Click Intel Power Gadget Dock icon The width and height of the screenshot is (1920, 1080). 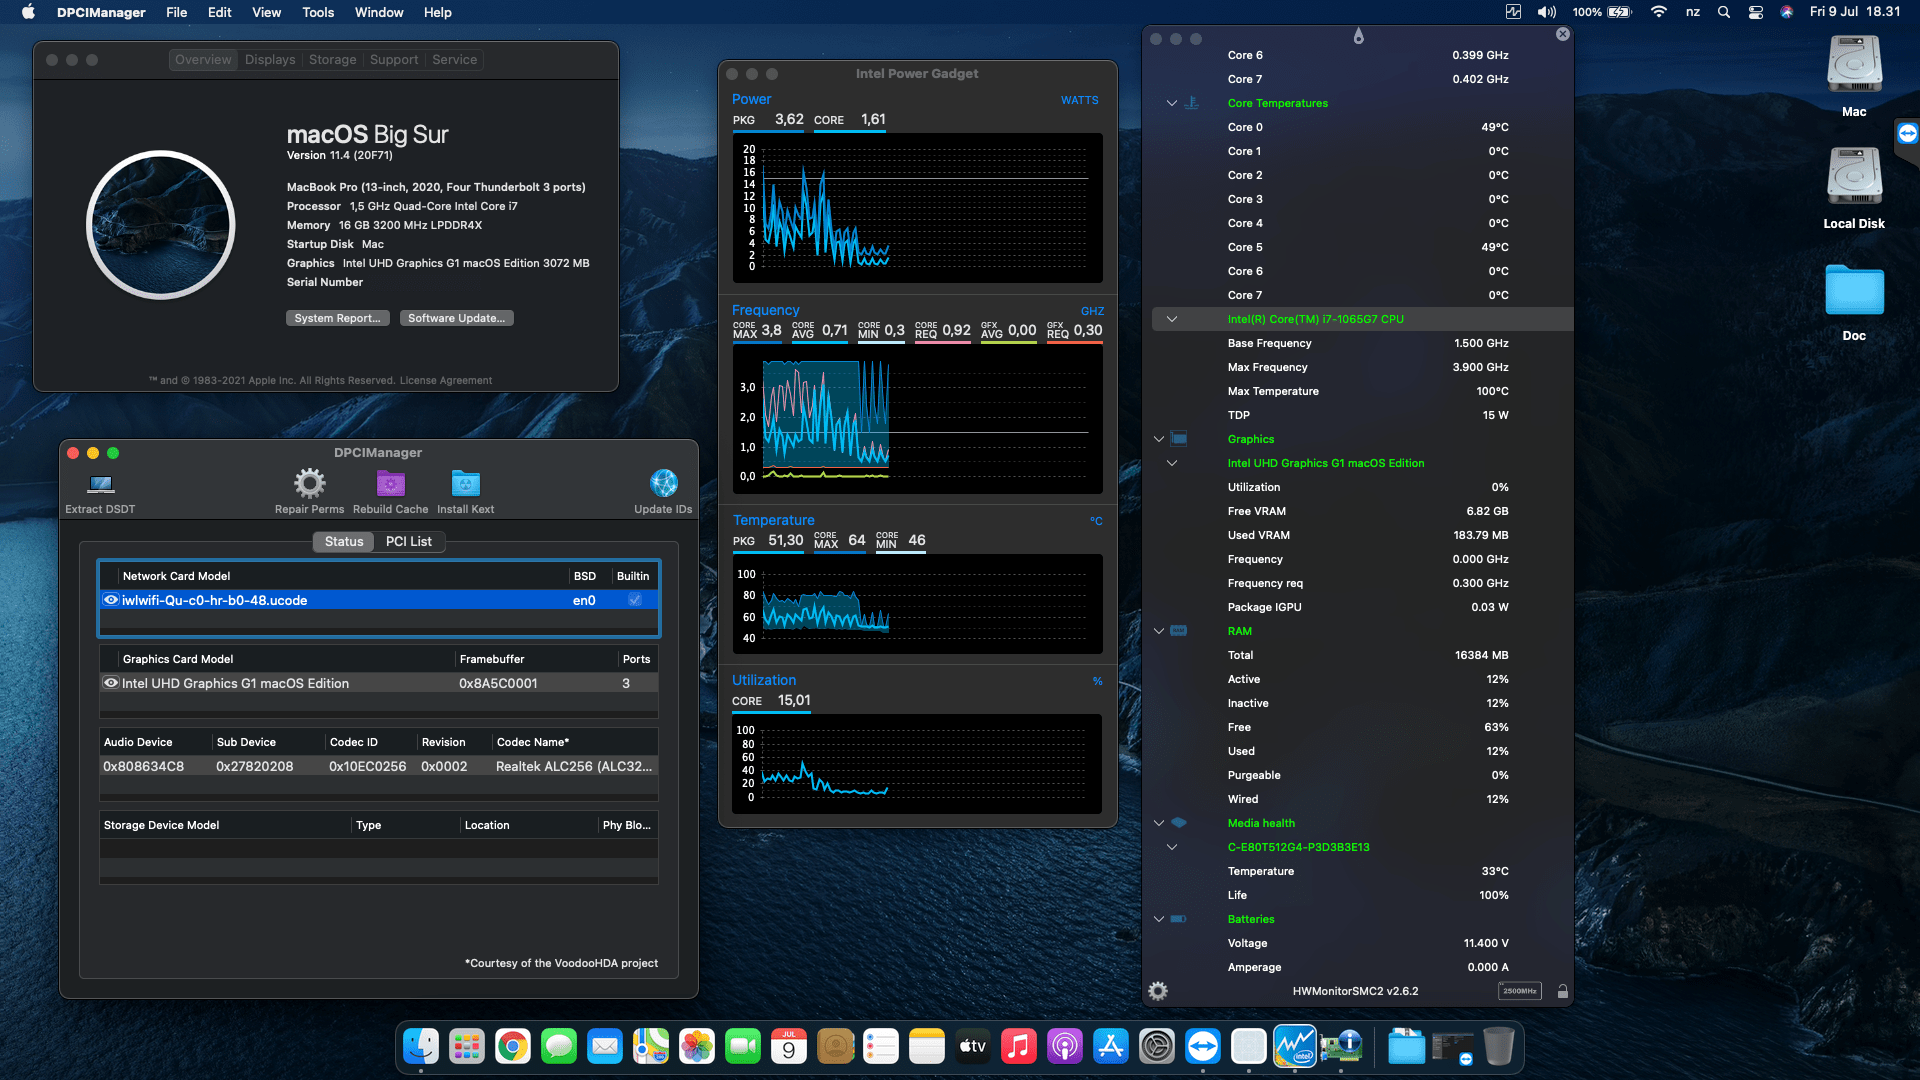coord(1295,1047)
